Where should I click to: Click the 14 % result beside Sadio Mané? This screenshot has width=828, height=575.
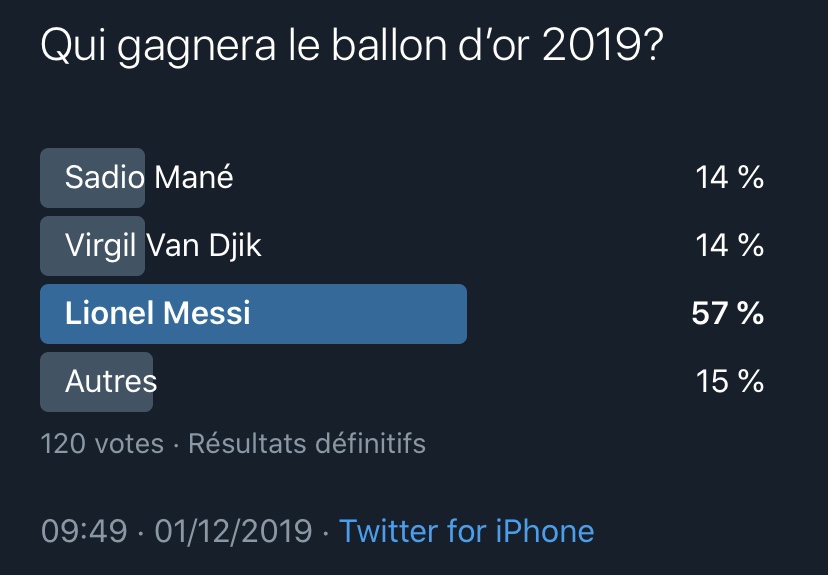(x=729, y=178)
